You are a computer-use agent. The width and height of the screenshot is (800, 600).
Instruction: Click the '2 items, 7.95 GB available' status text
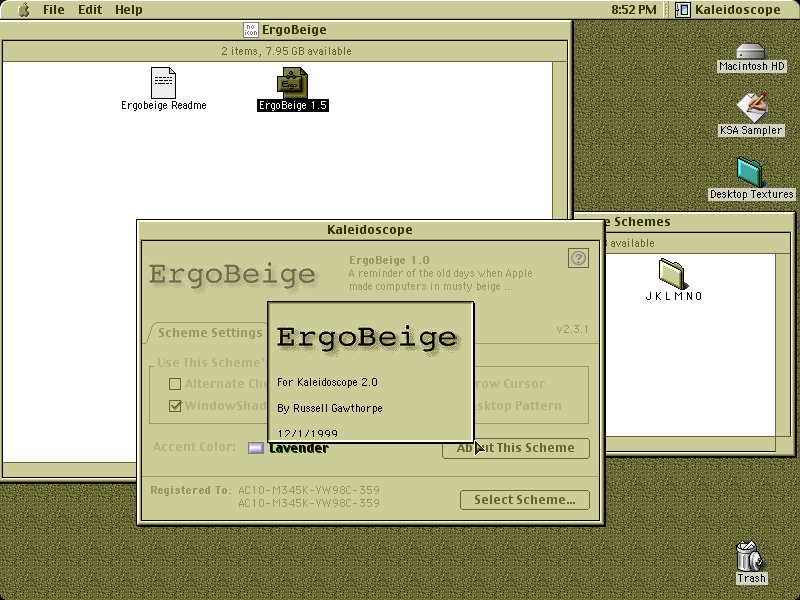pos(286,51)
